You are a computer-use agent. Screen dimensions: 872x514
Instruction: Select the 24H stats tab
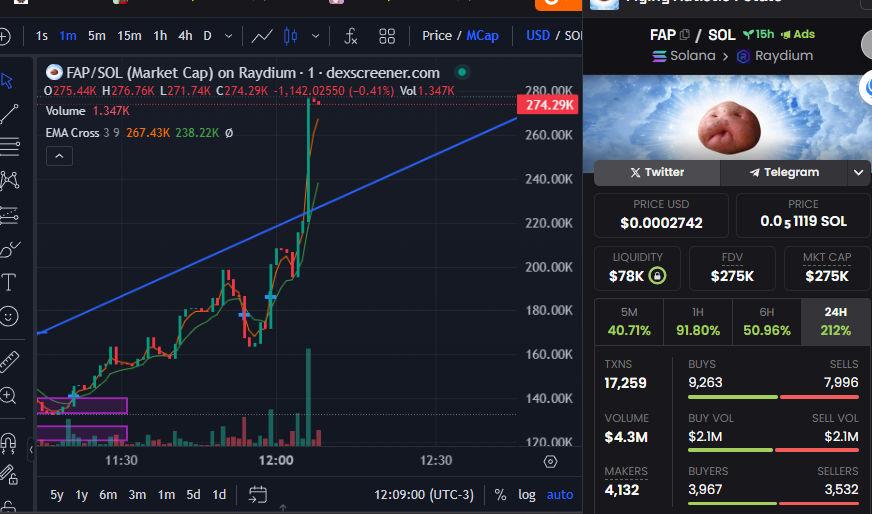click(836, 322)
